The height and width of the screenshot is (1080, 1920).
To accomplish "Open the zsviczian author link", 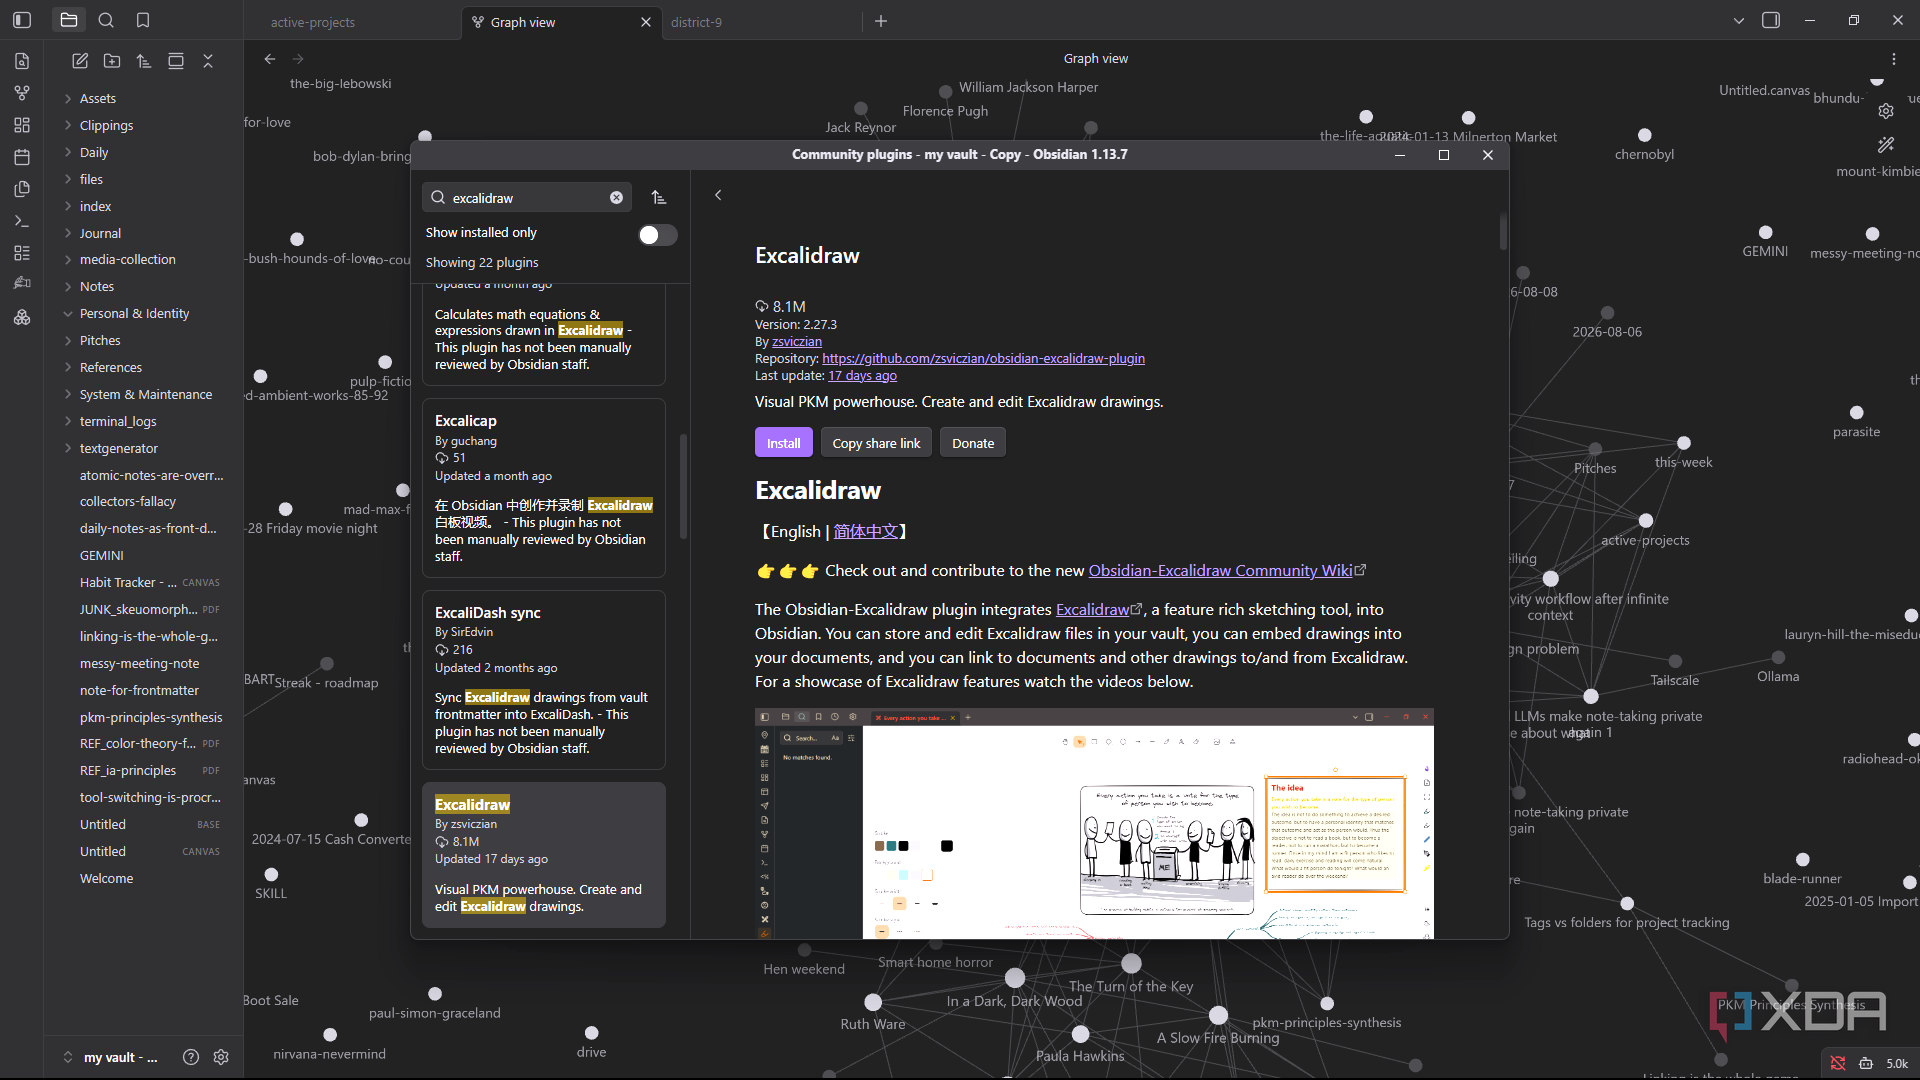I will (x=796, y=341).
